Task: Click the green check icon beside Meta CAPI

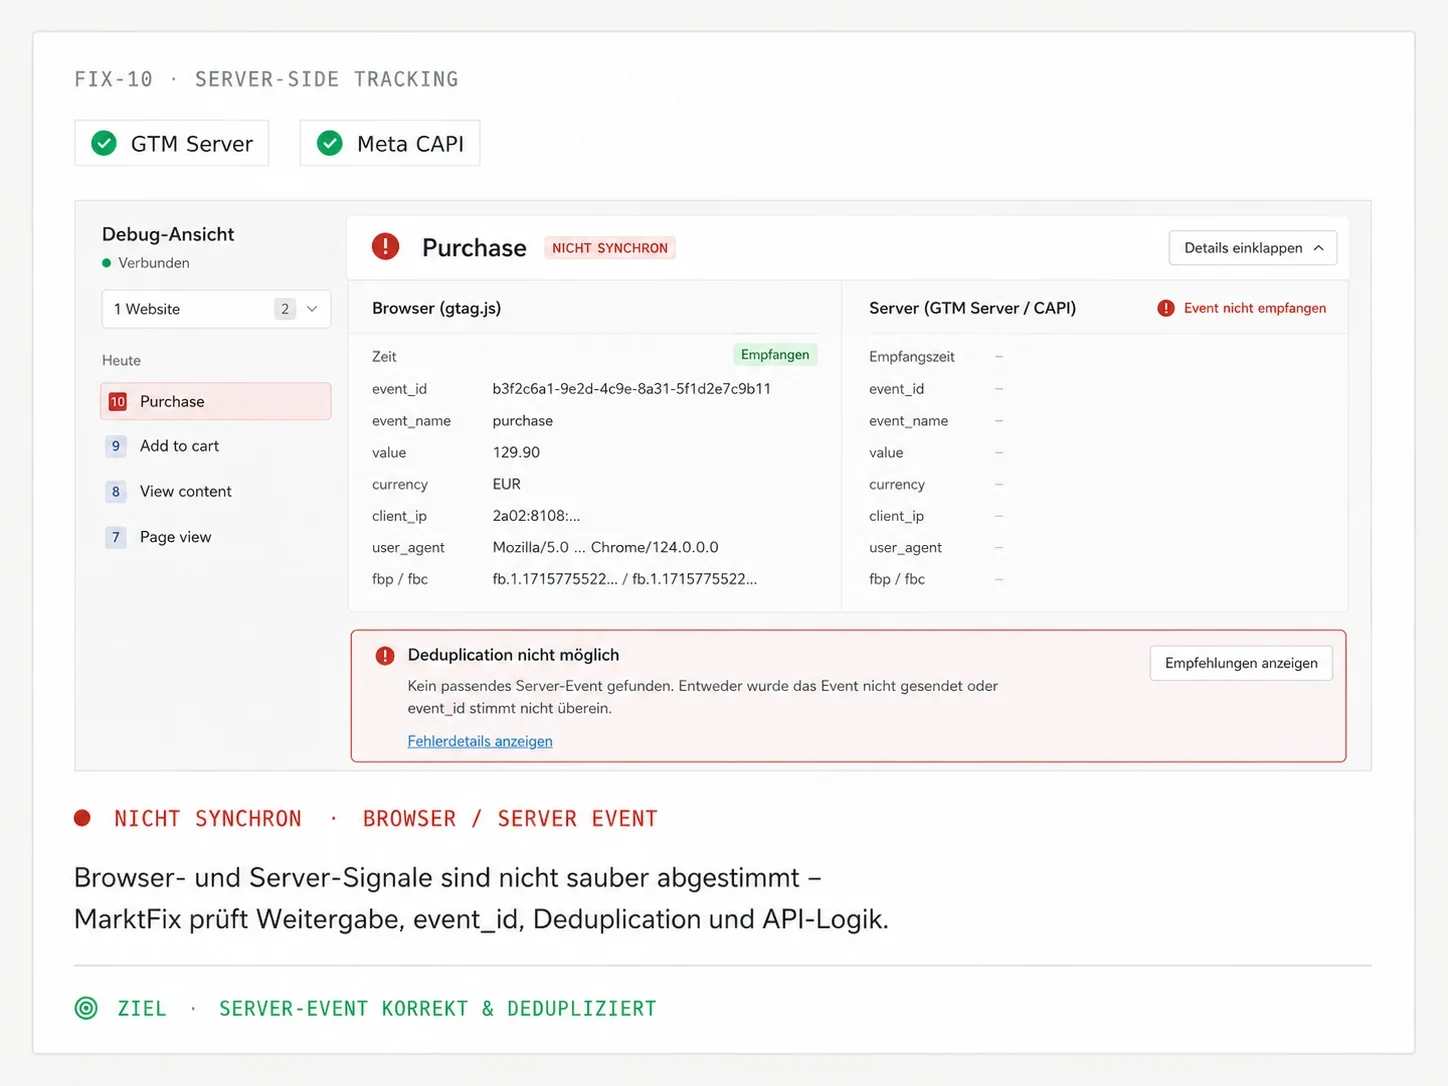Action: coord(330,143)
